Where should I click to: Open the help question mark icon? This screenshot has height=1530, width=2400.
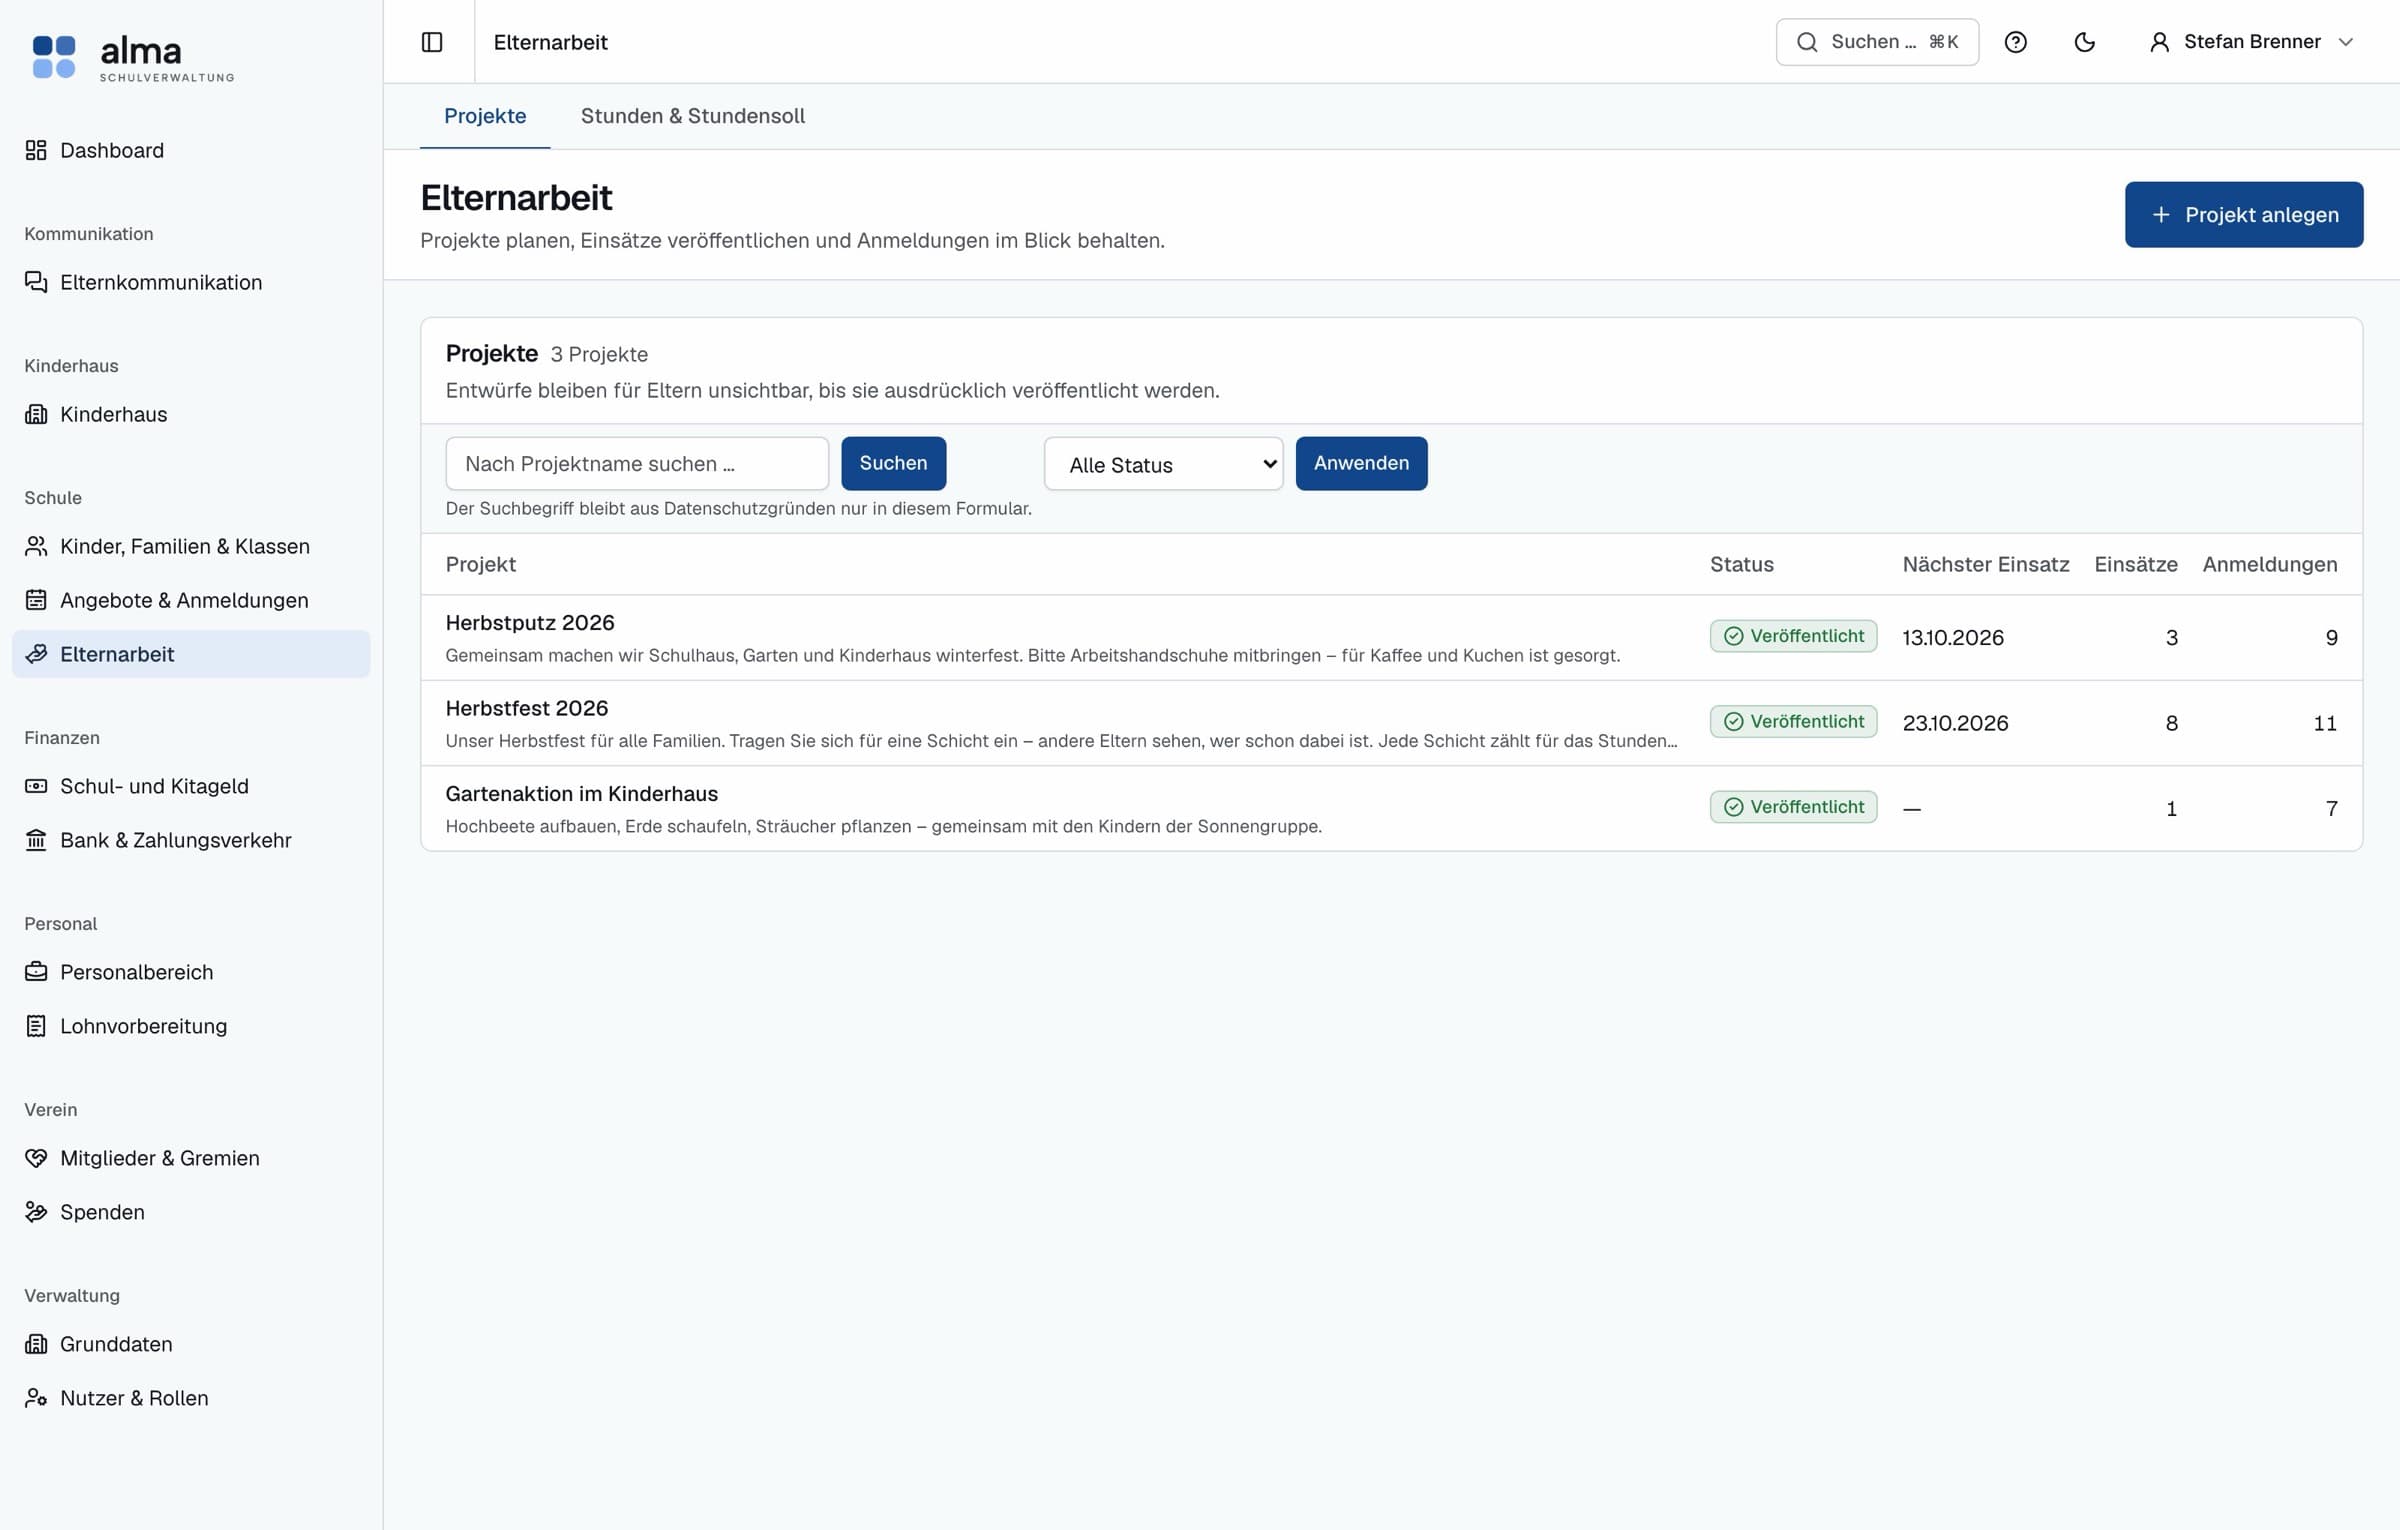coord(2015,42)
